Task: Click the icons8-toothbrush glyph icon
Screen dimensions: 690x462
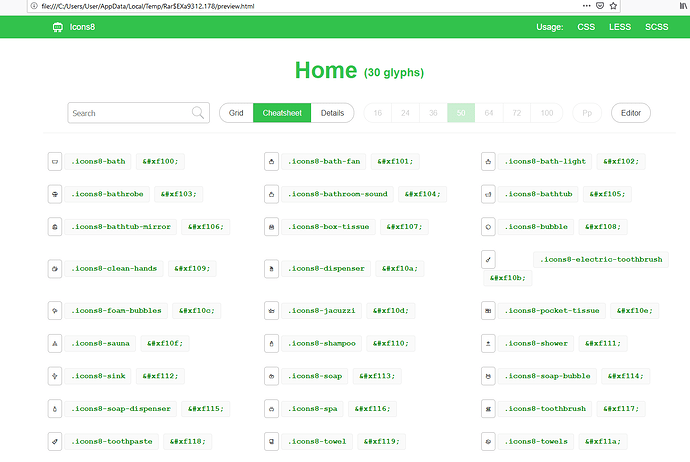Action: (488, 409)
